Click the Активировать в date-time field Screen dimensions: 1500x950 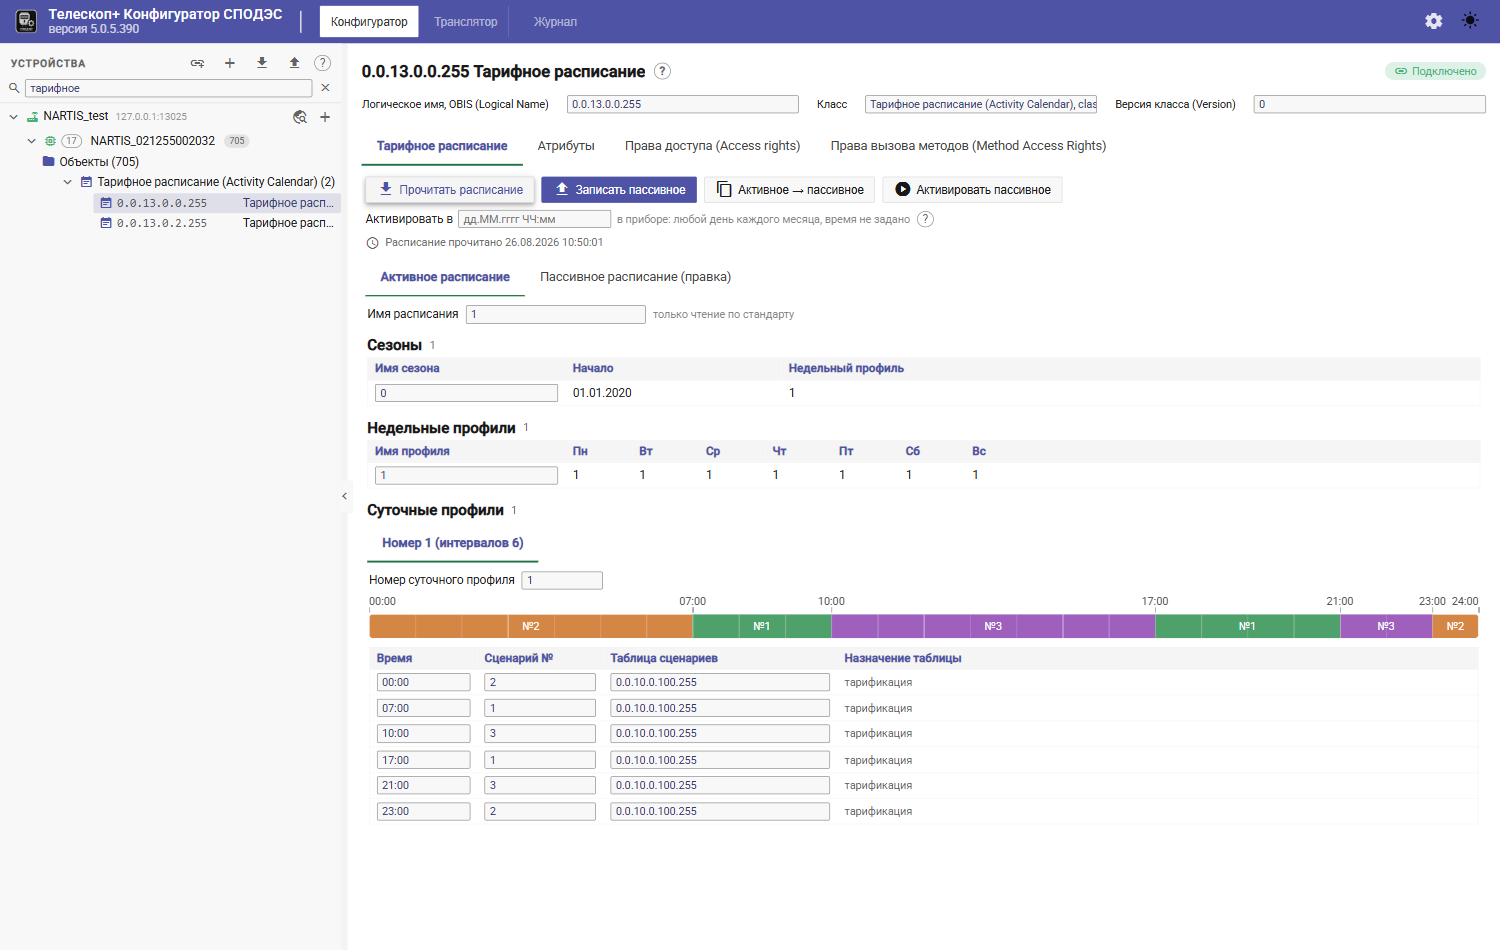pos(534,219)
